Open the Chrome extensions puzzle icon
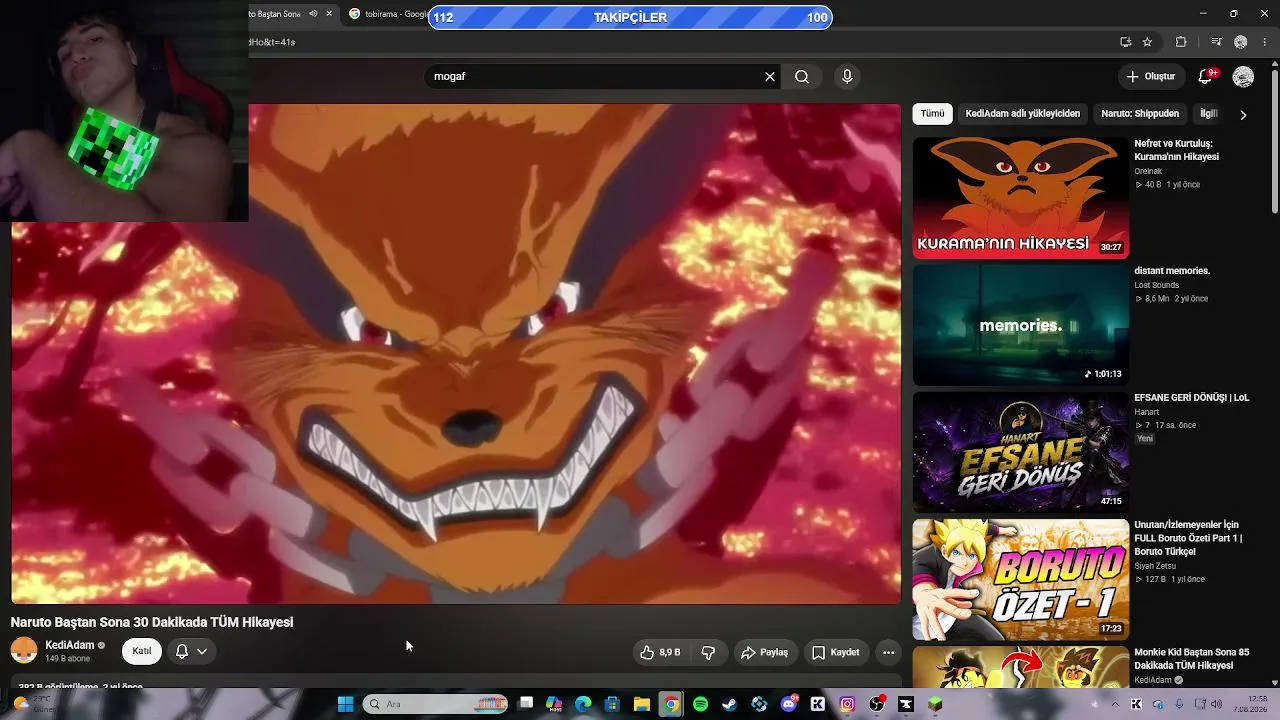The image size is (1280, 720). [x=1181, y=42]
